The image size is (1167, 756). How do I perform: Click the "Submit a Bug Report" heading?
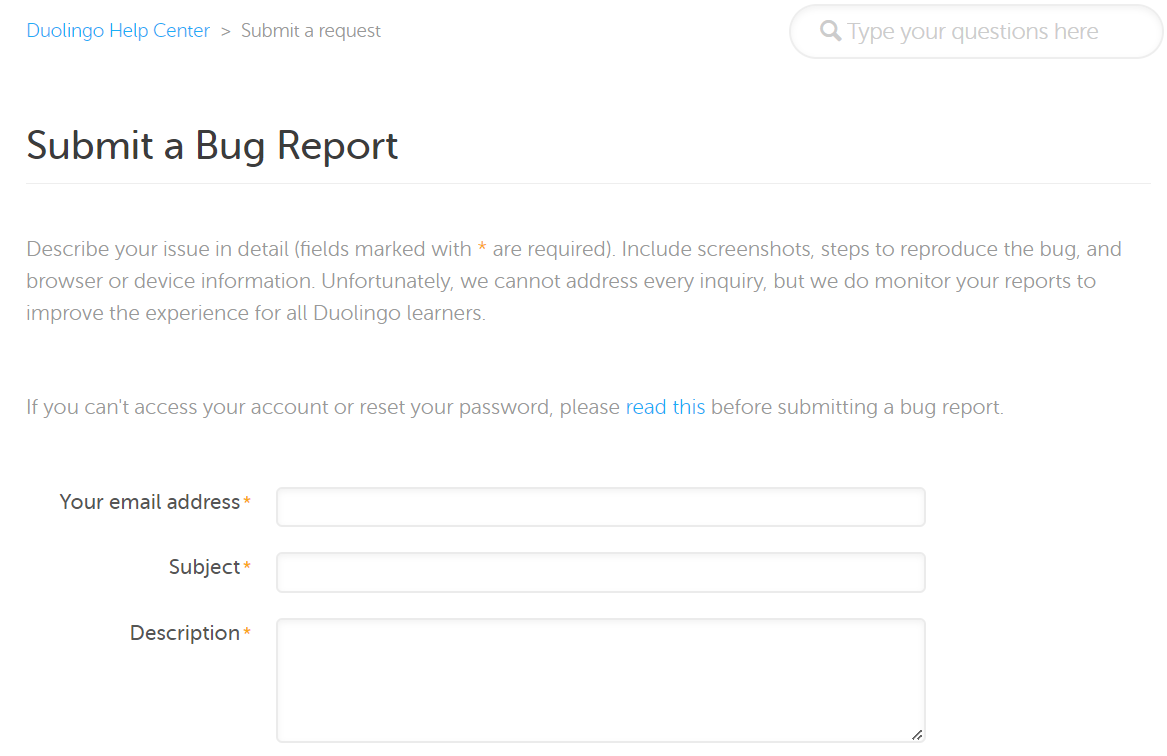click(x=212, y=146)
